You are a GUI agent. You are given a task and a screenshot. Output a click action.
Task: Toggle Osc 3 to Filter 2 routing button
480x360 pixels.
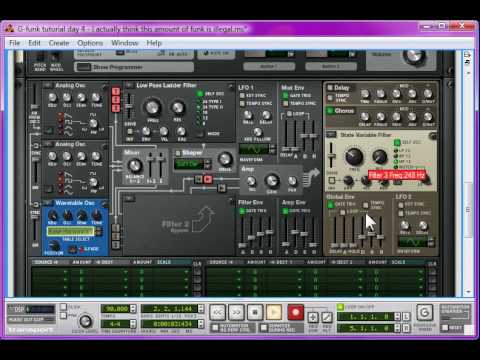116,245
